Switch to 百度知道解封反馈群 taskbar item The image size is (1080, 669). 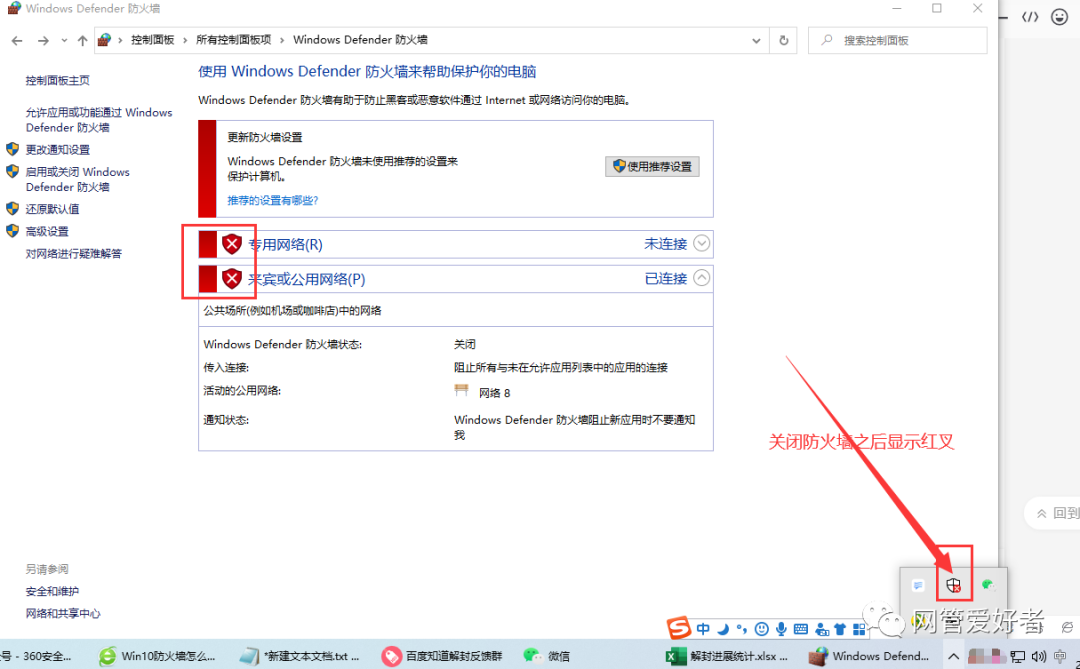coord(443,656)
